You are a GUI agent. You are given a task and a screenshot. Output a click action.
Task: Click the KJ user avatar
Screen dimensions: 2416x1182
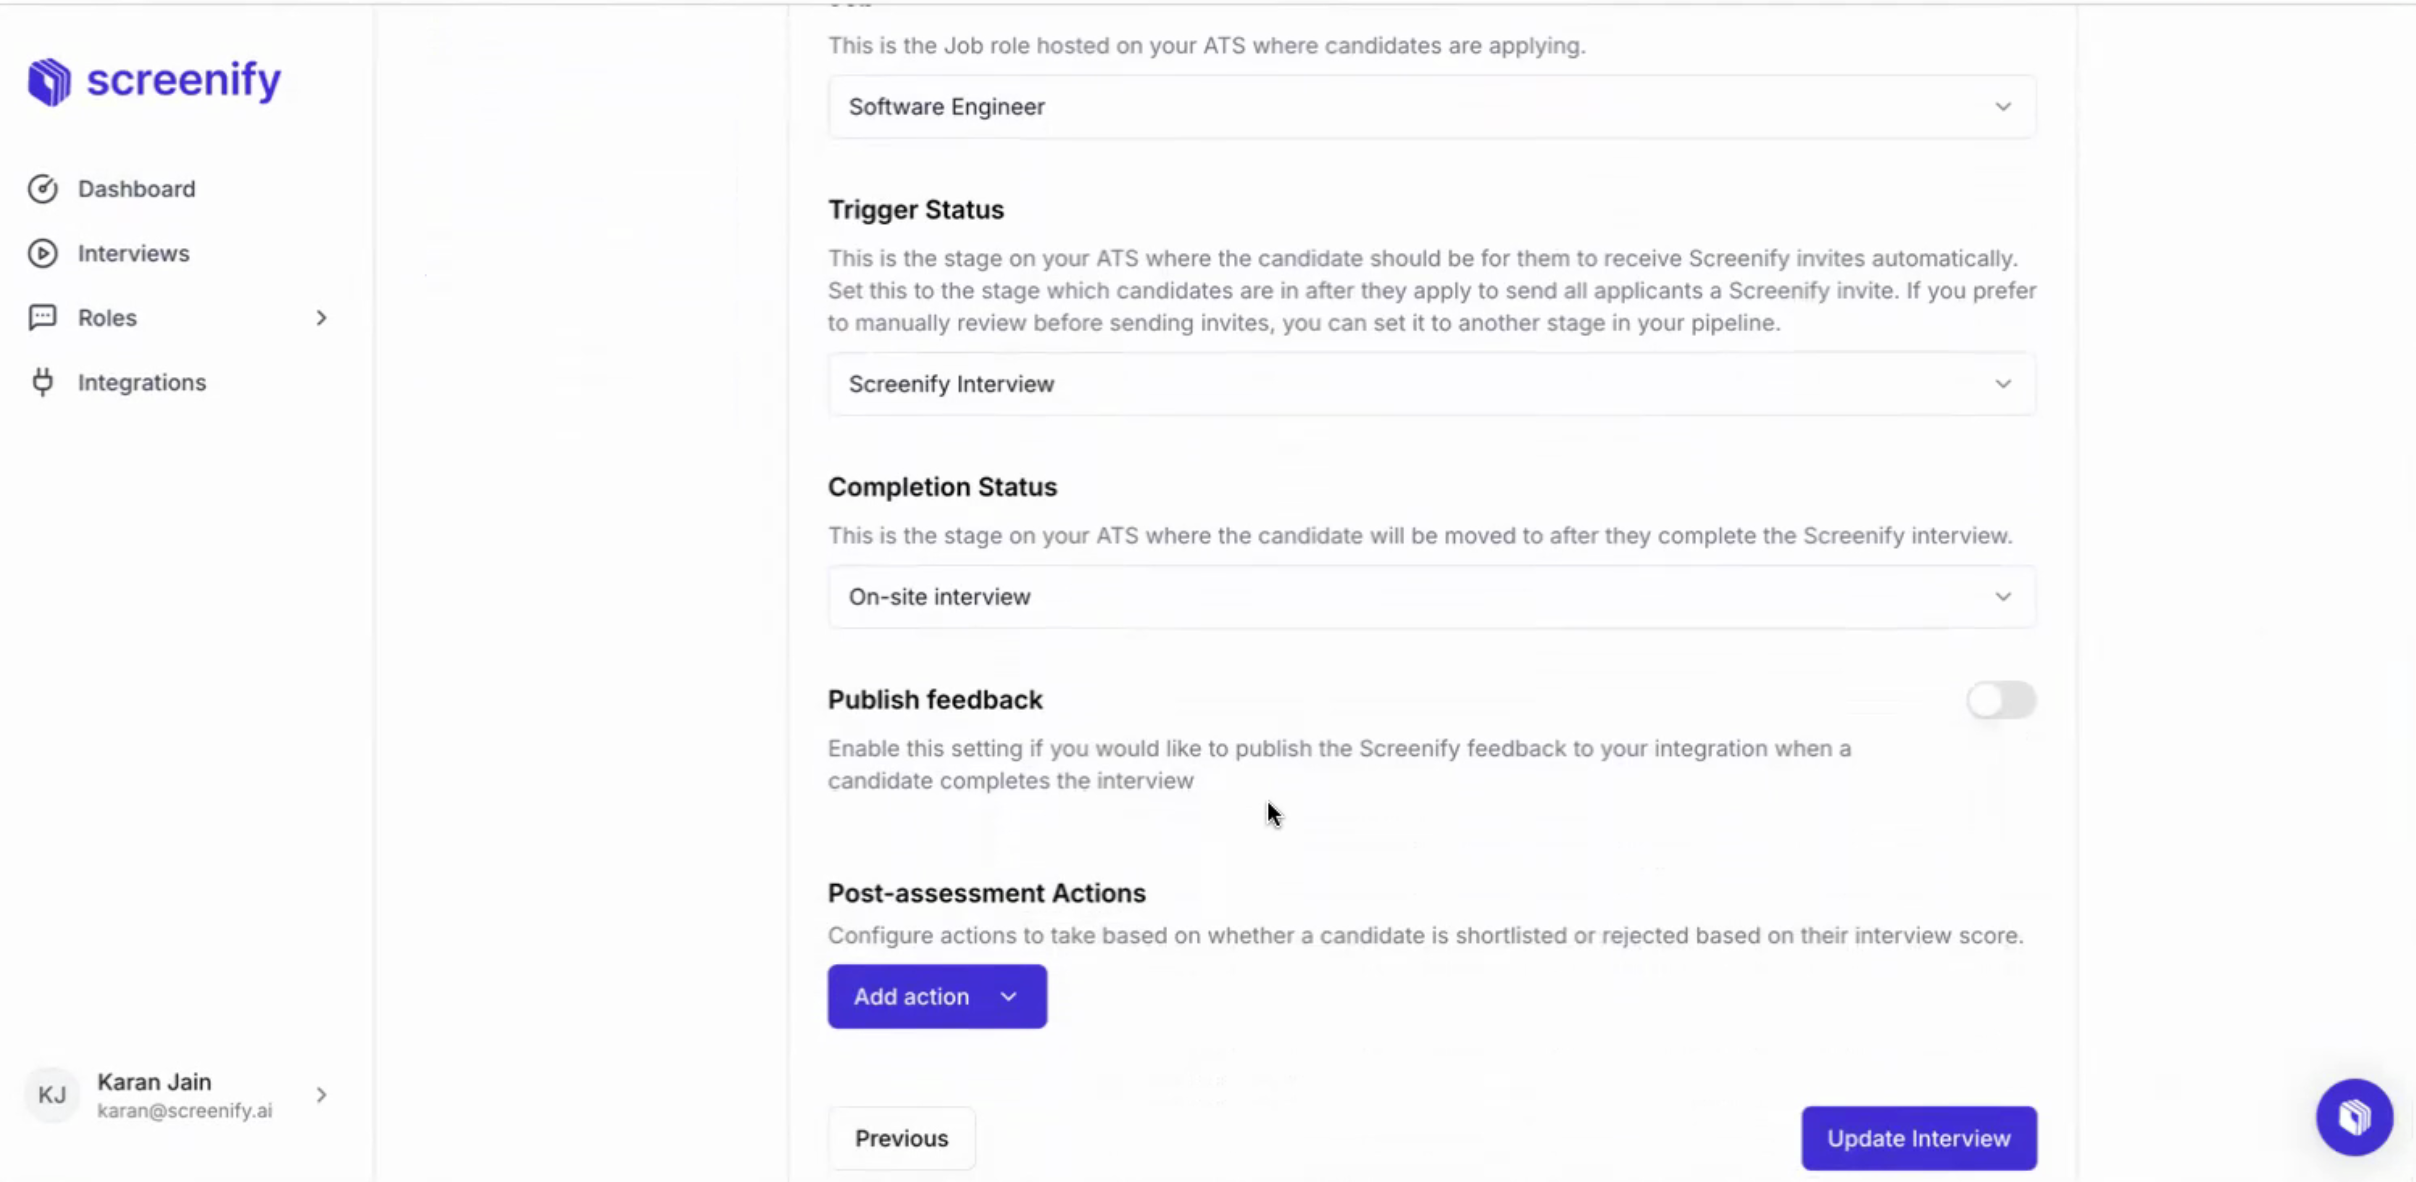(x=52, y=1095)
